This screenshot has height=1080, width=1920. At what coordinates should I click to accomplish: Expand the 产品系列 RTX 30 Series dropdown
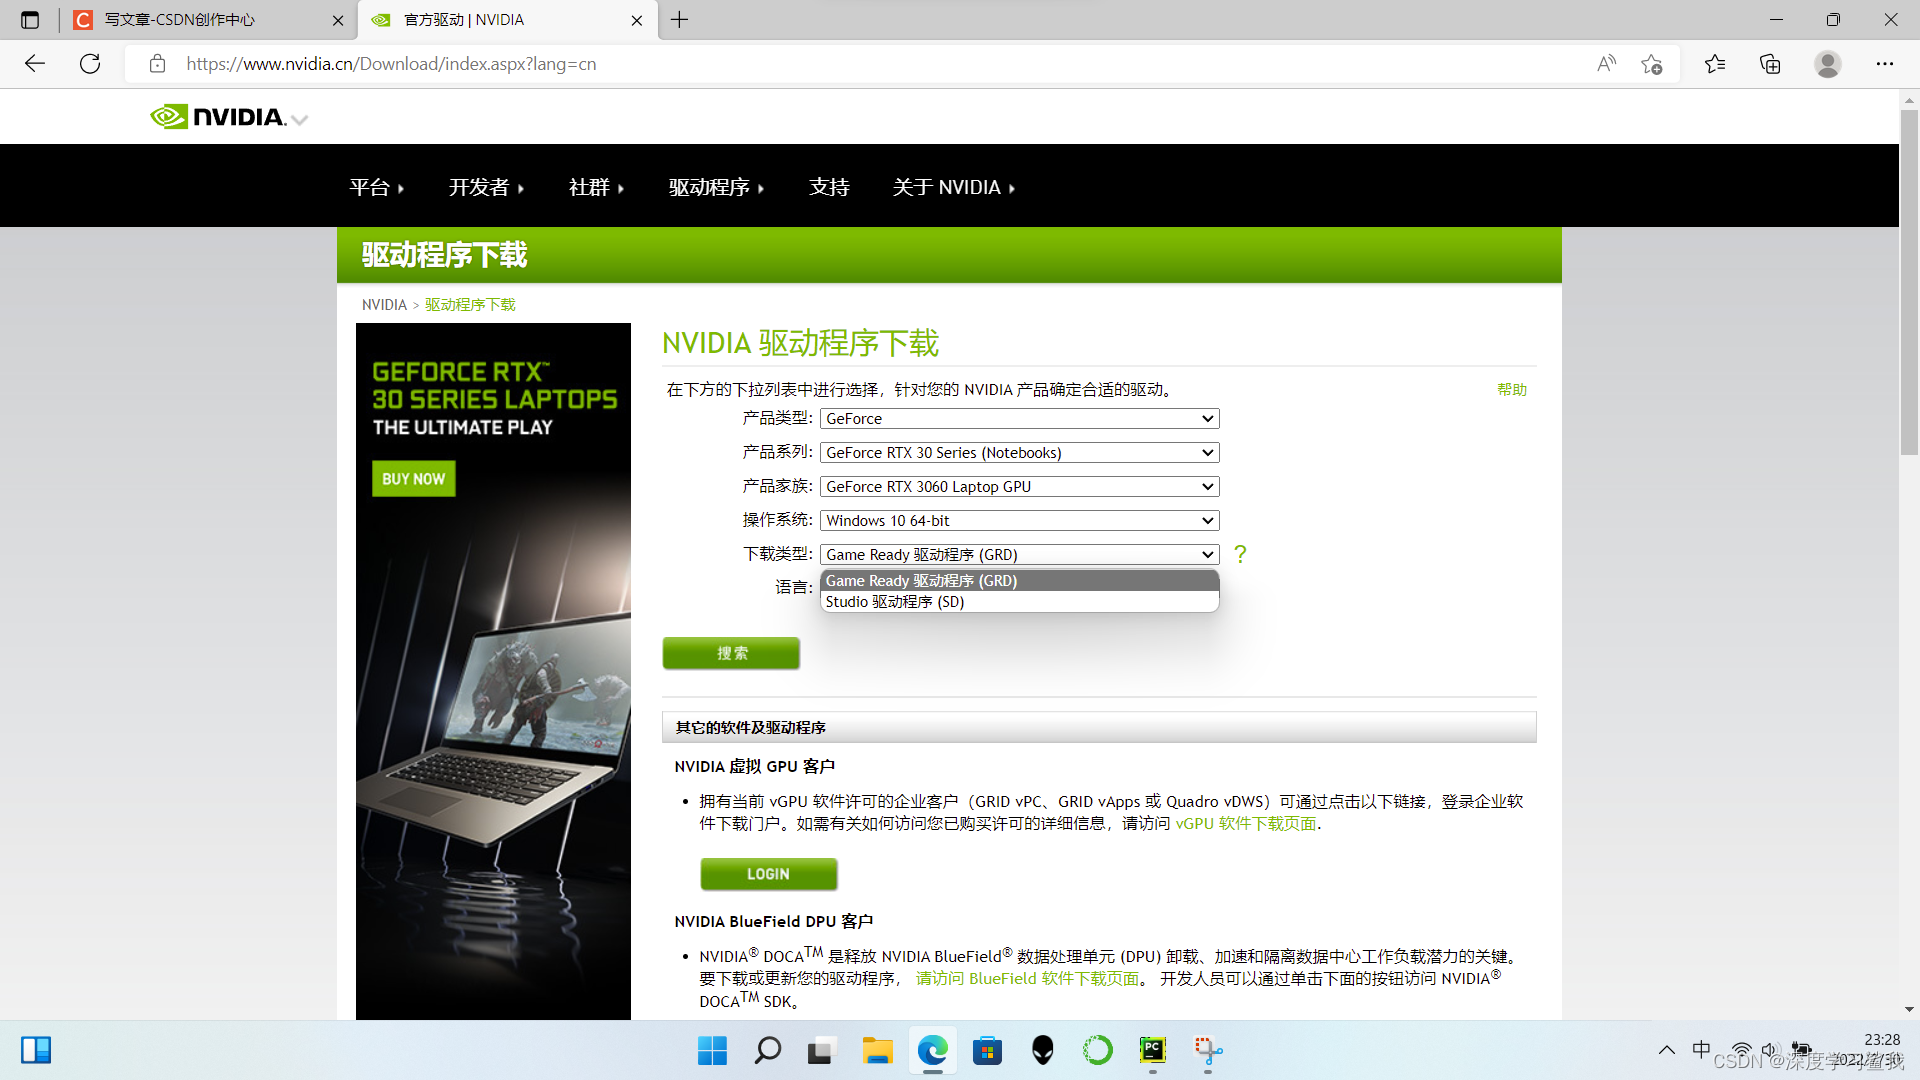click(1019, 453)
